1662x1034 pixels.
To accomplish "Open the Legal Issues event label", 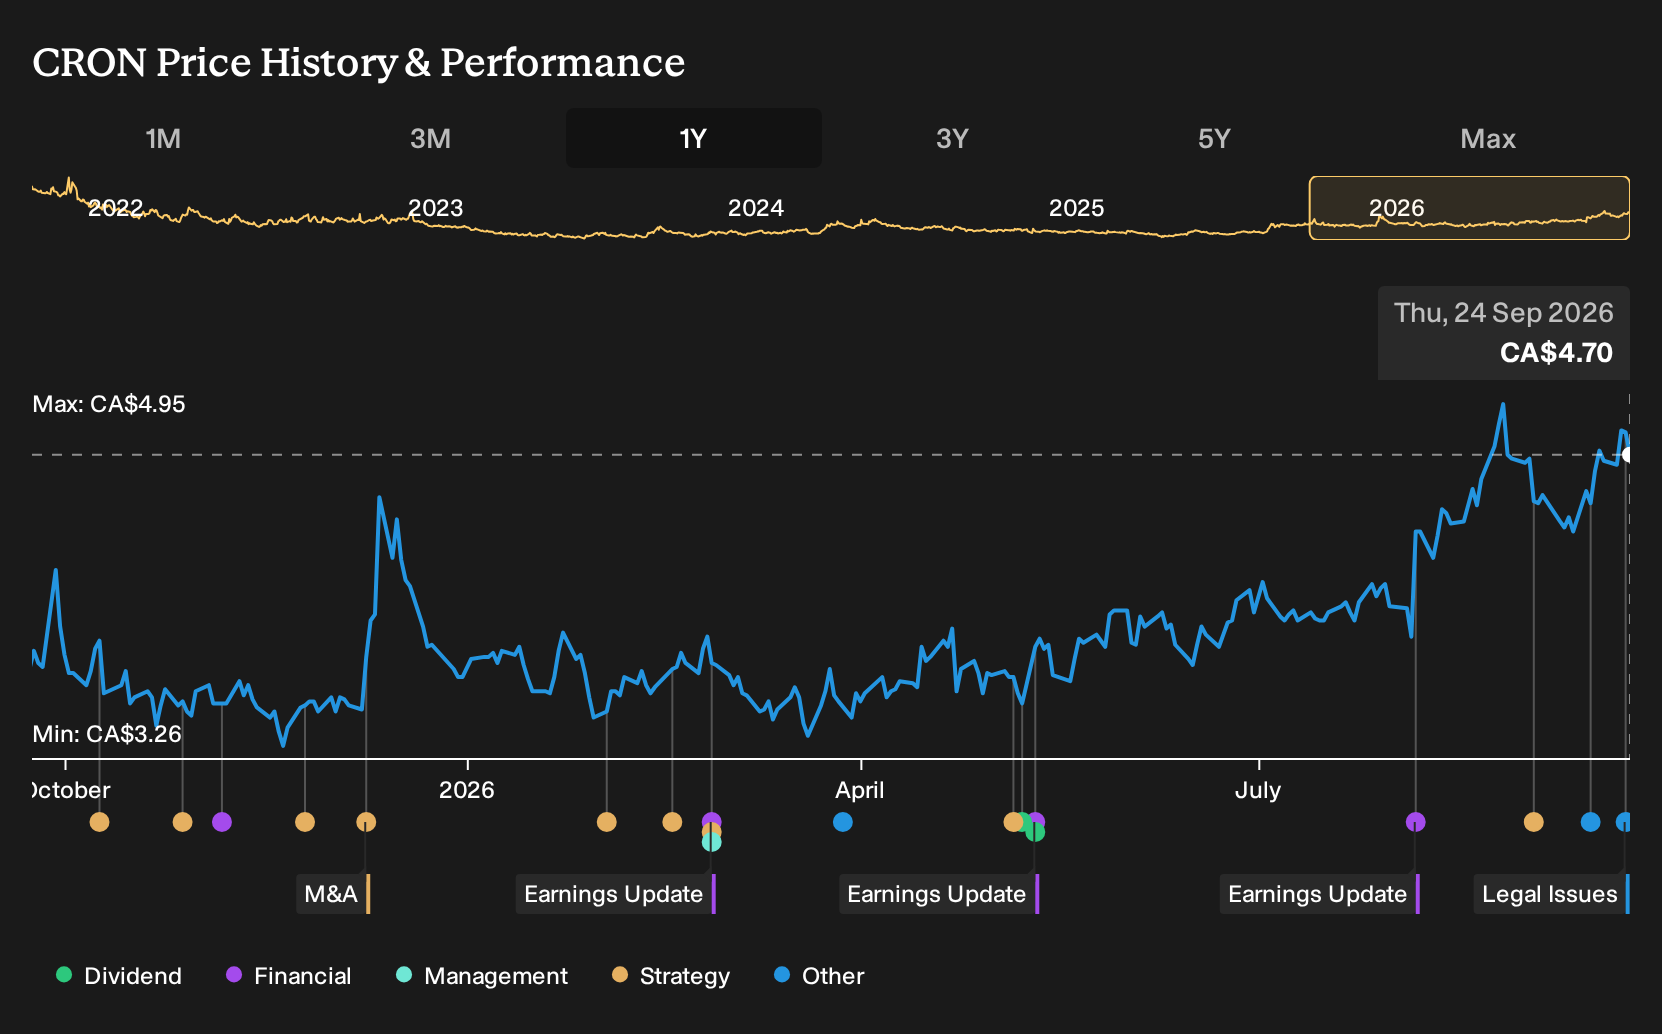I will 1552,894.
